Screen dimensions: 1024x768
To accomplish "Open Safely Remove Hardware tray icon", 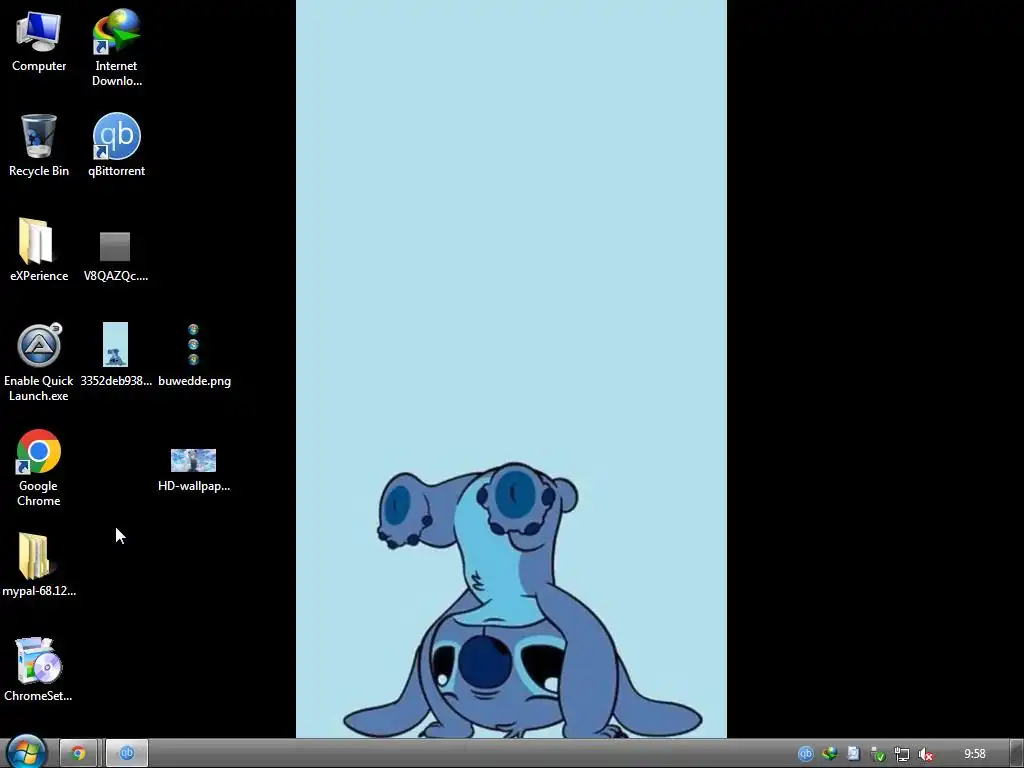I will coord(878,754).
